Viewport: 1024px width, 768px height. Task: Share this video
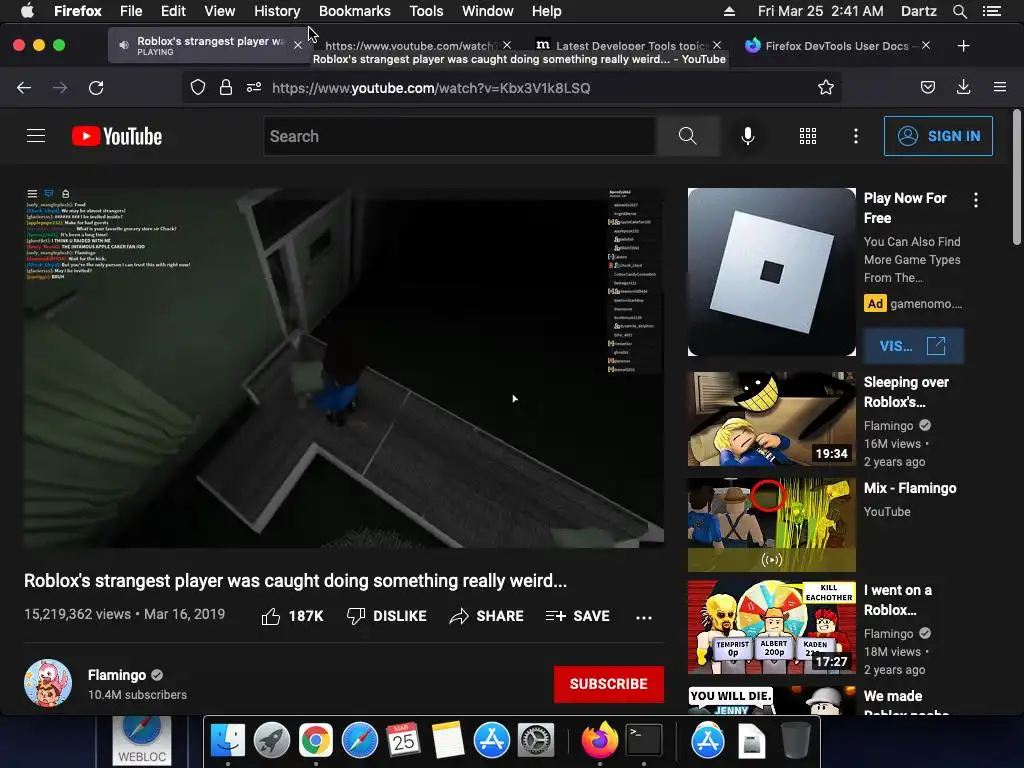[x=487, y=616]
